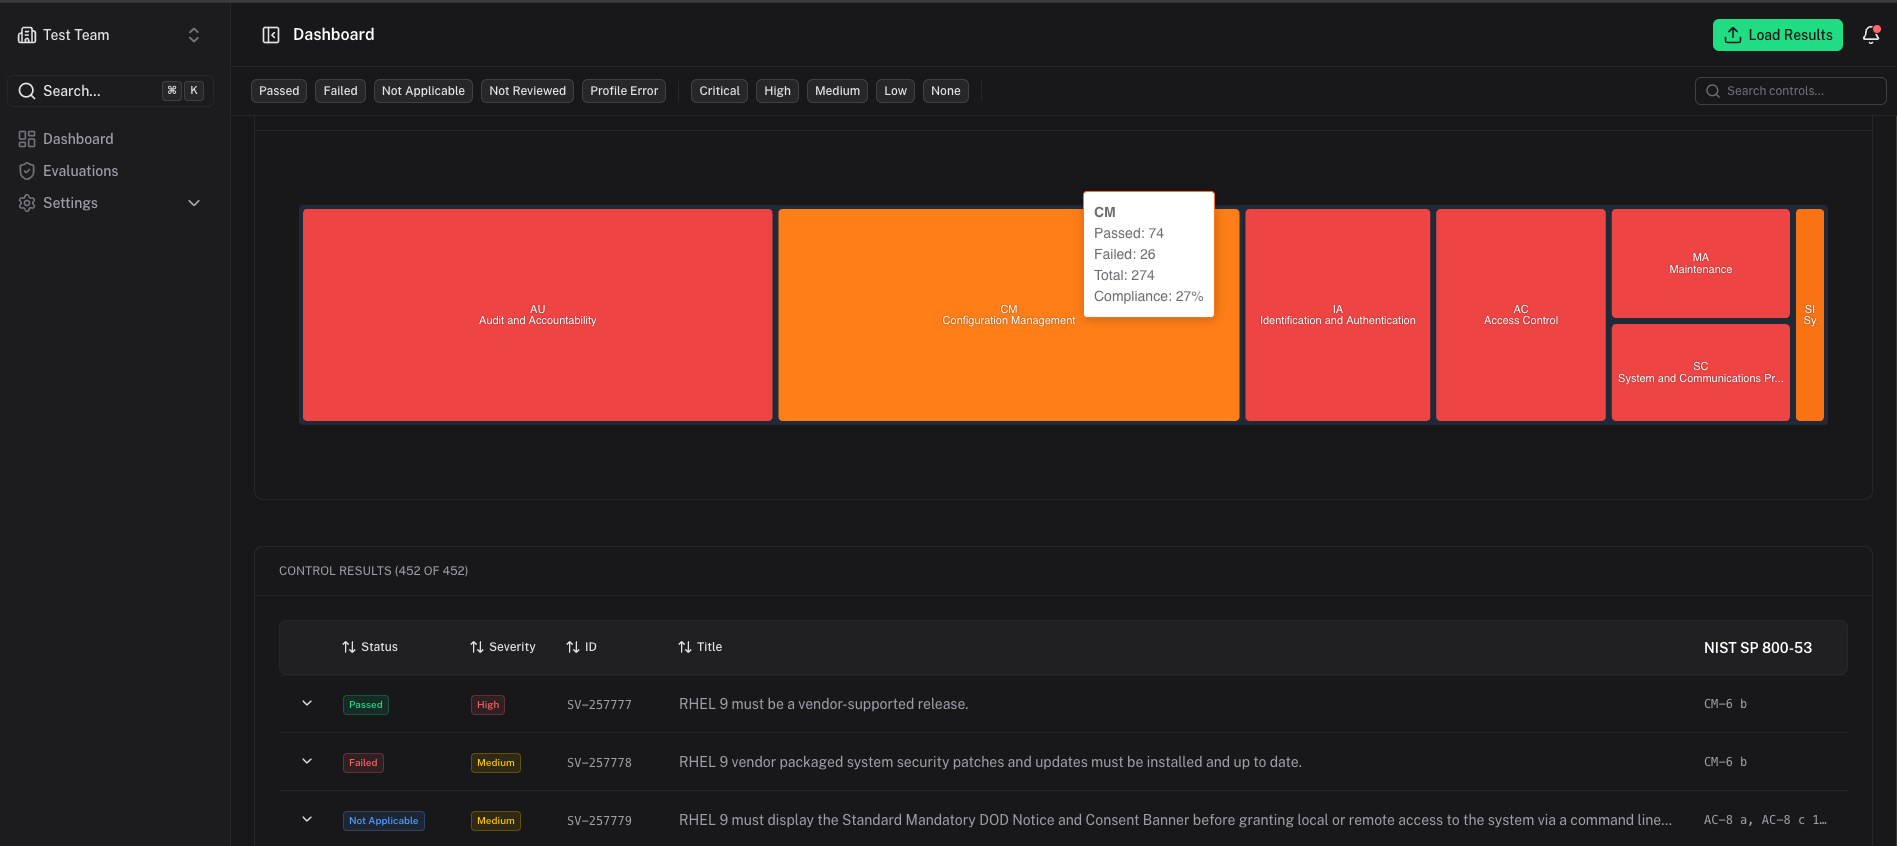This screenshot has width=1897, height=846.
Task: Click the Medium badge on SV-257779
Action: pos(496,821)
